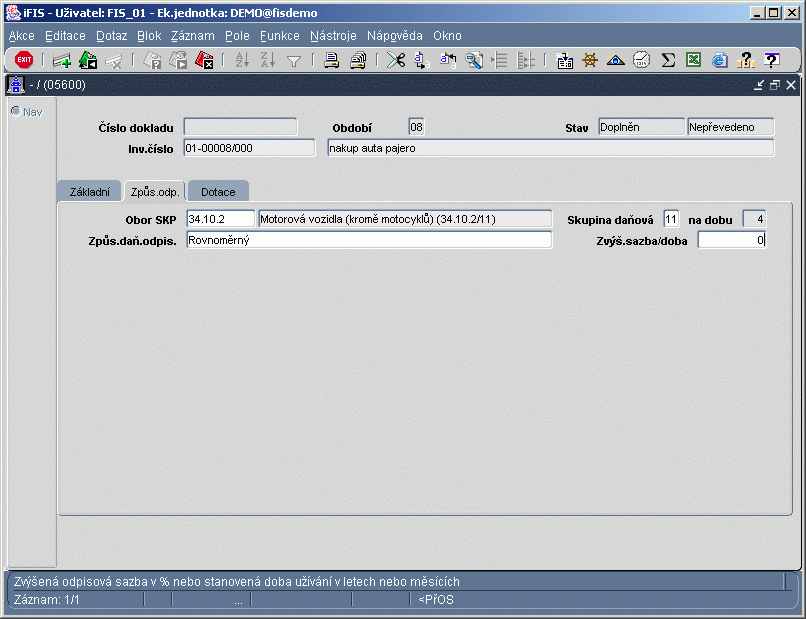Click the single-level list tree icon
The image size is (806, 619).
500,61
